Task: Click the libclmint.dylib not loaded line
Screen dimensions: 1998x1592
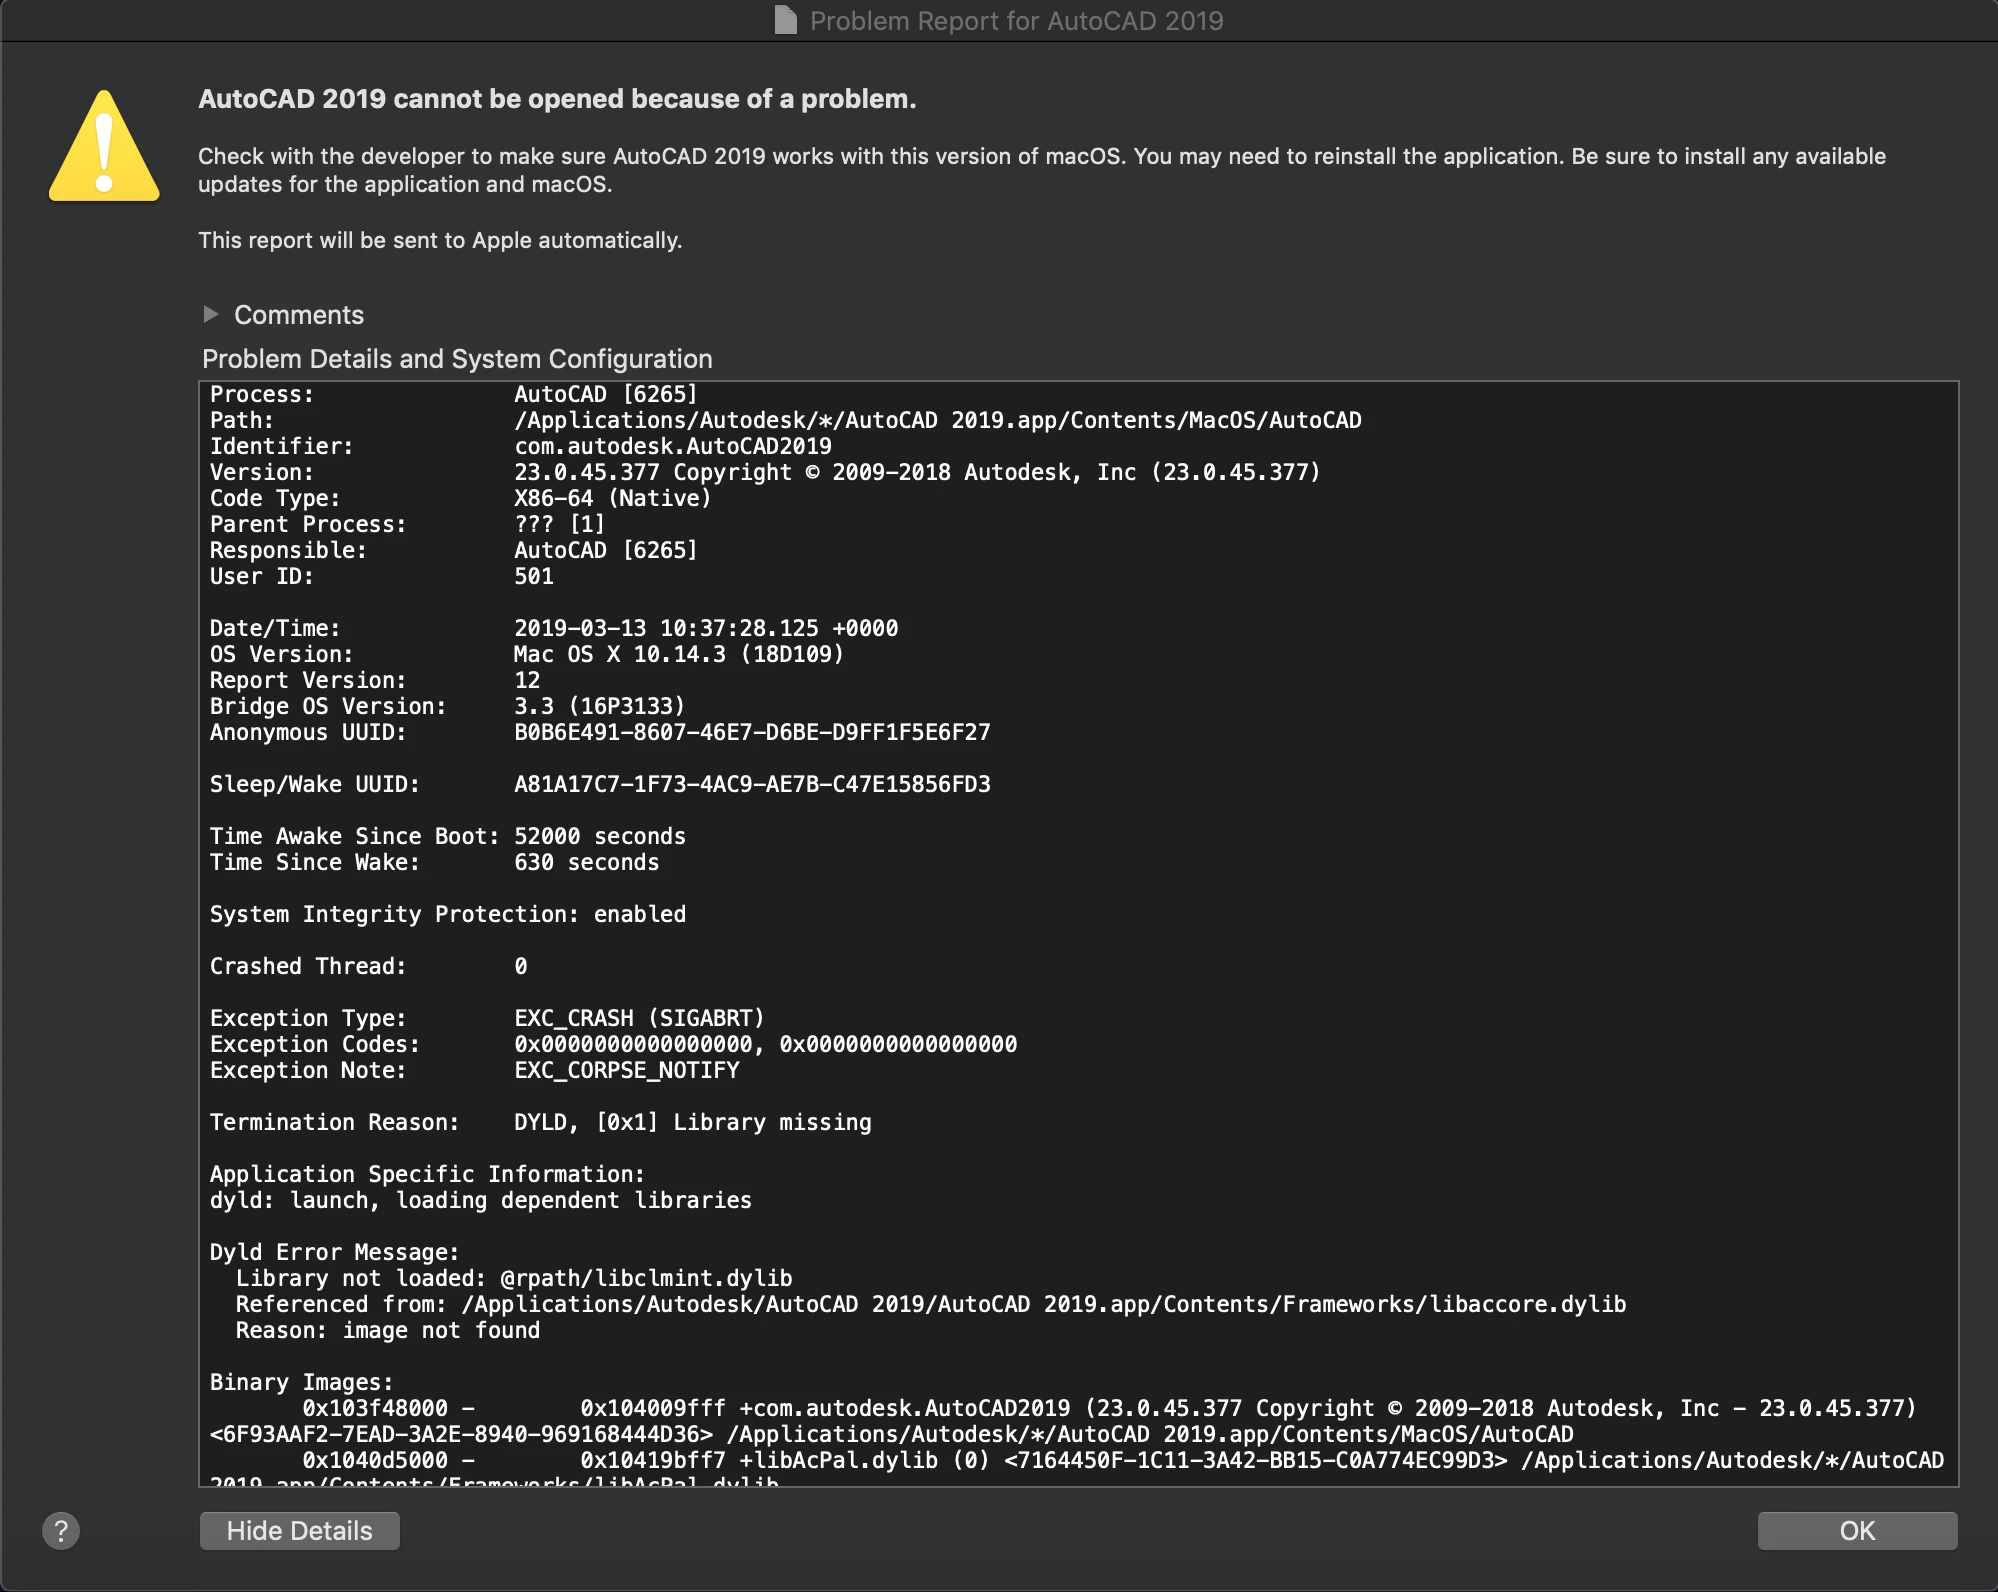Action: click(513, 1278)
